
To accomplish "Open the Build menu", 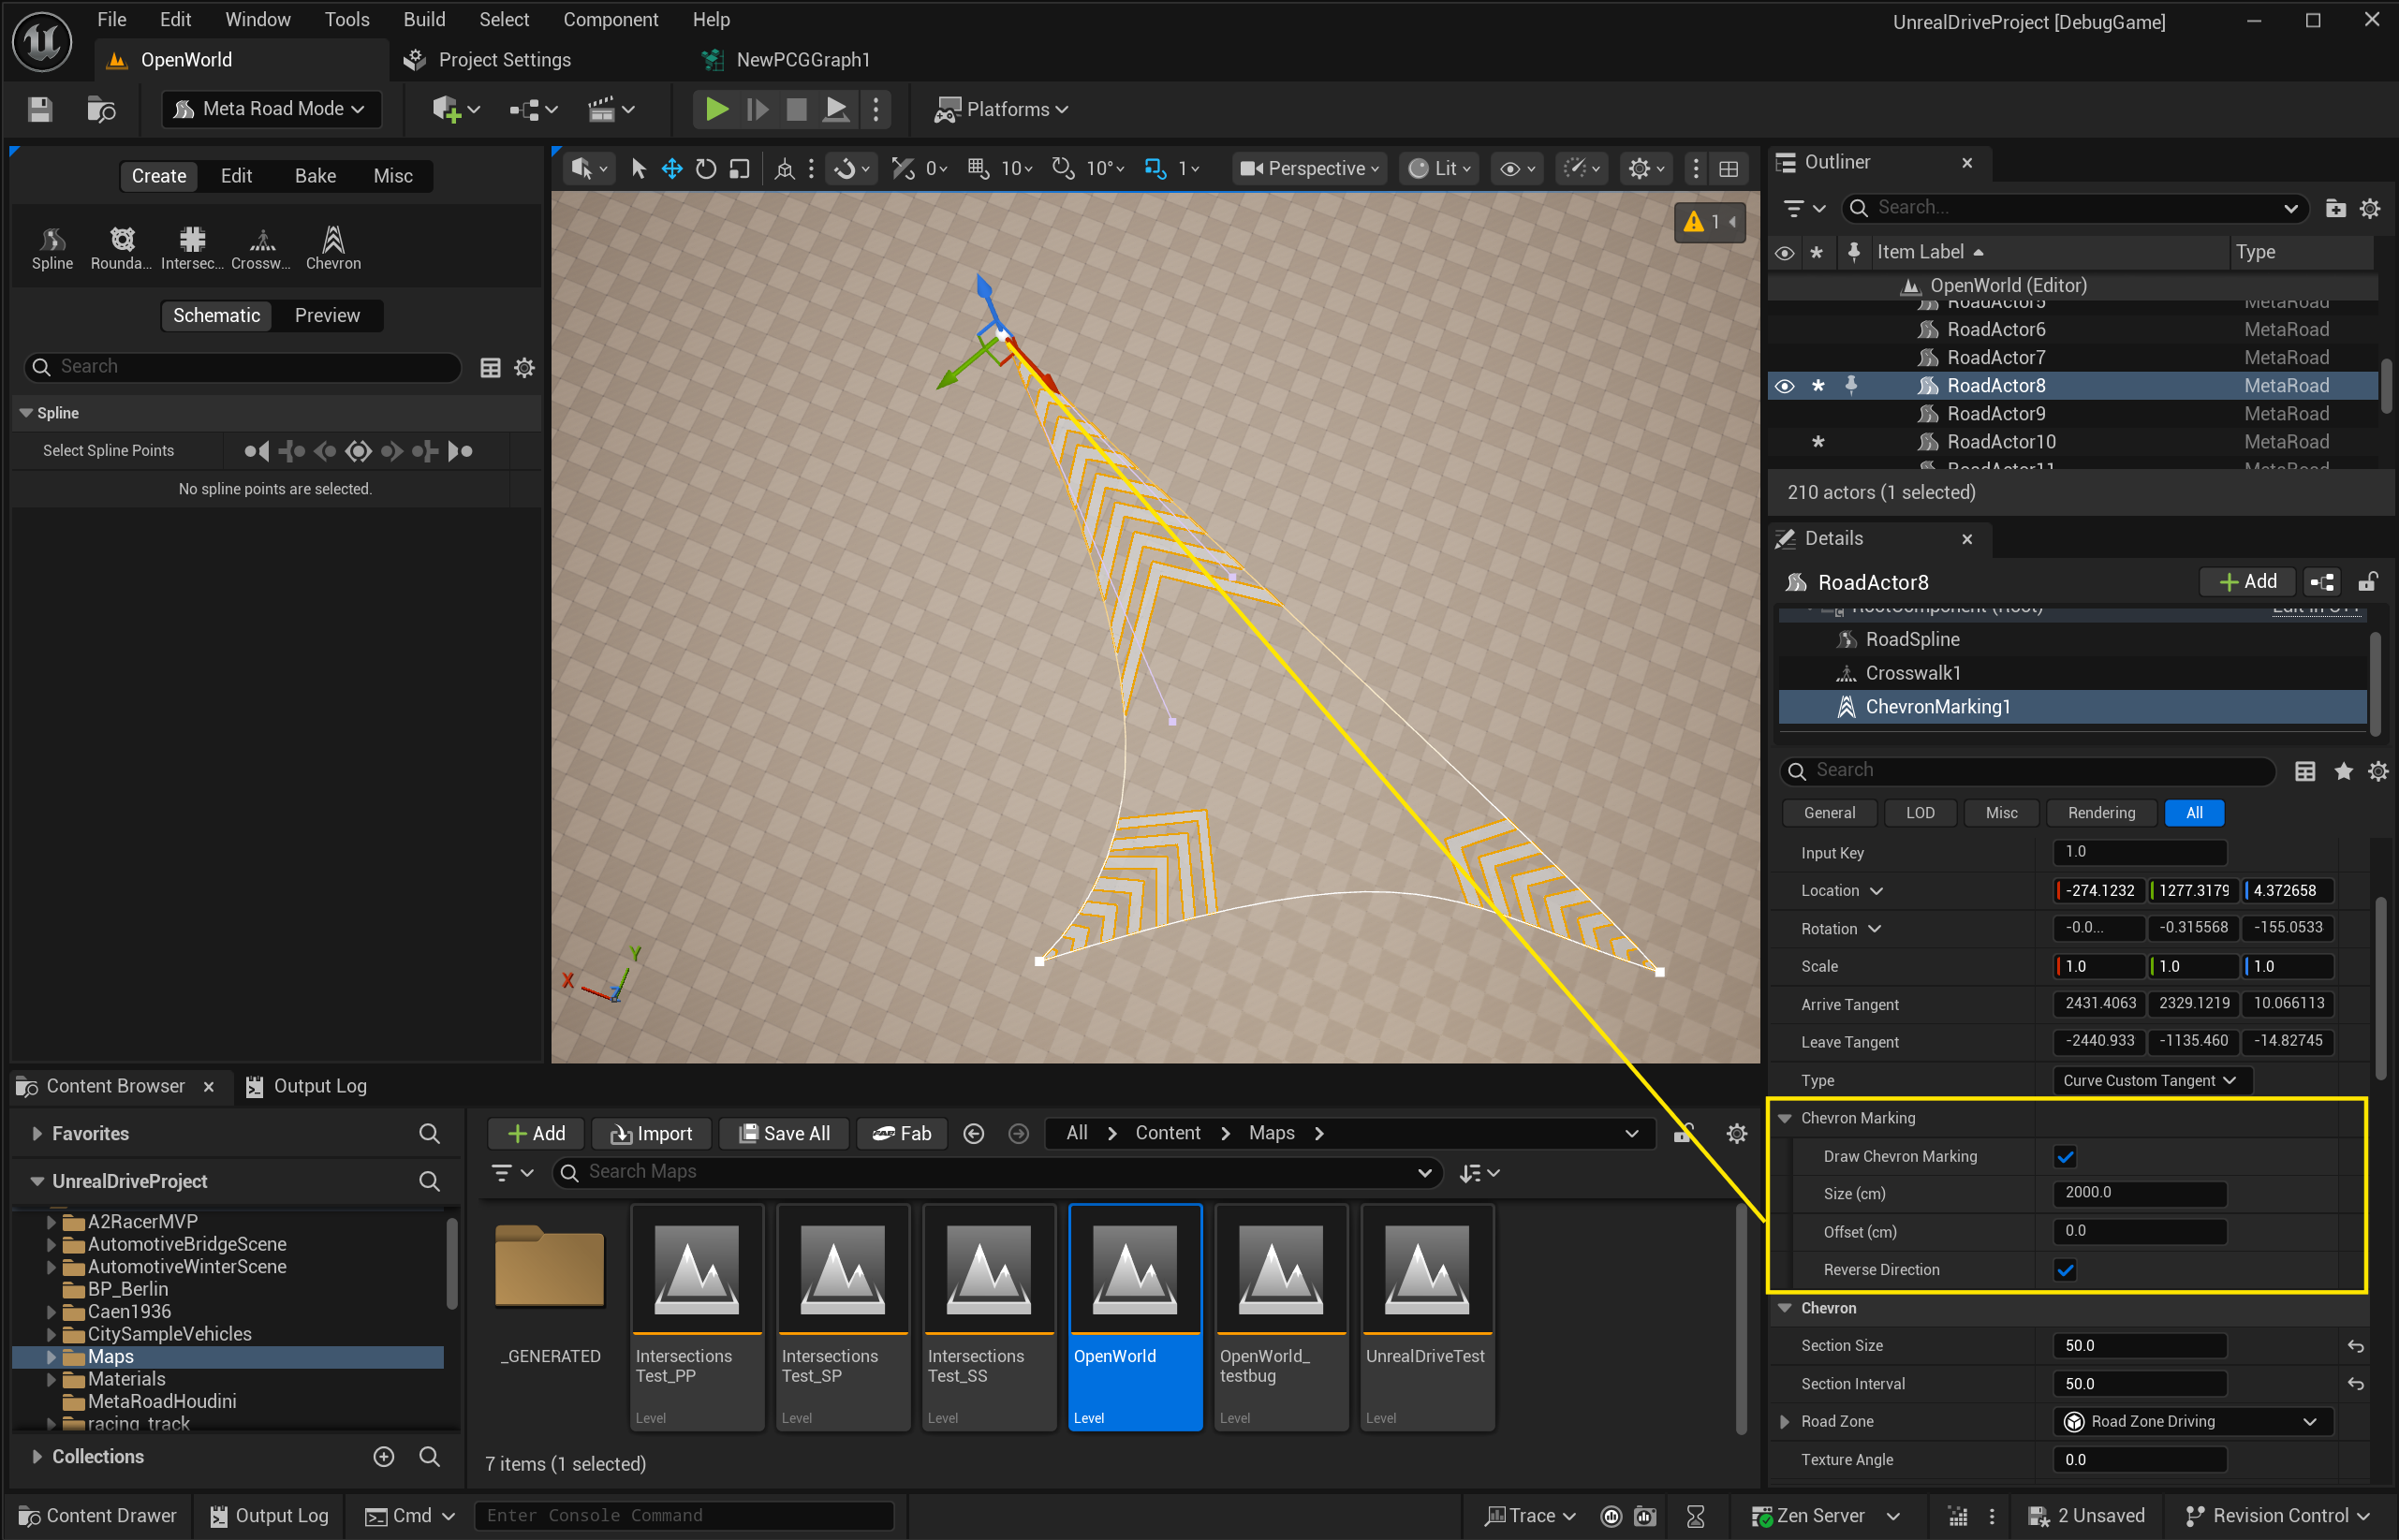I will click(424, 19).
